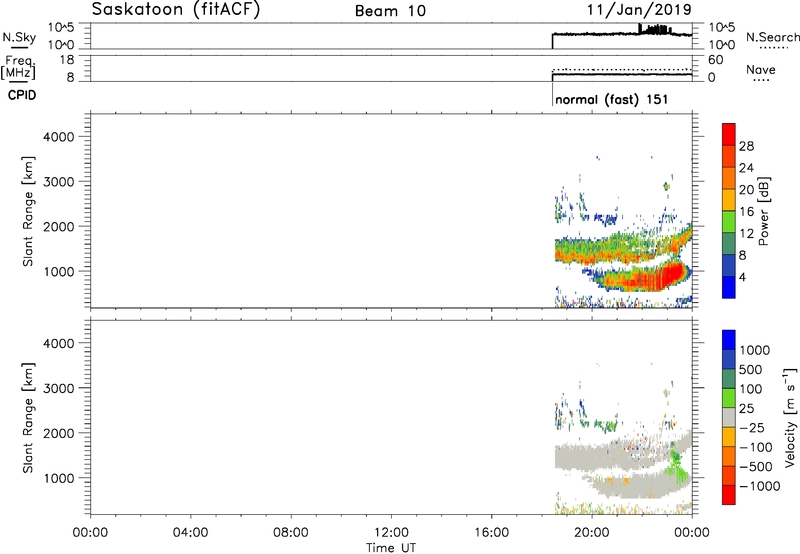Click the gray segment of Velocity color bar
The width and height of the screenshot is (800, 554).
729,417
